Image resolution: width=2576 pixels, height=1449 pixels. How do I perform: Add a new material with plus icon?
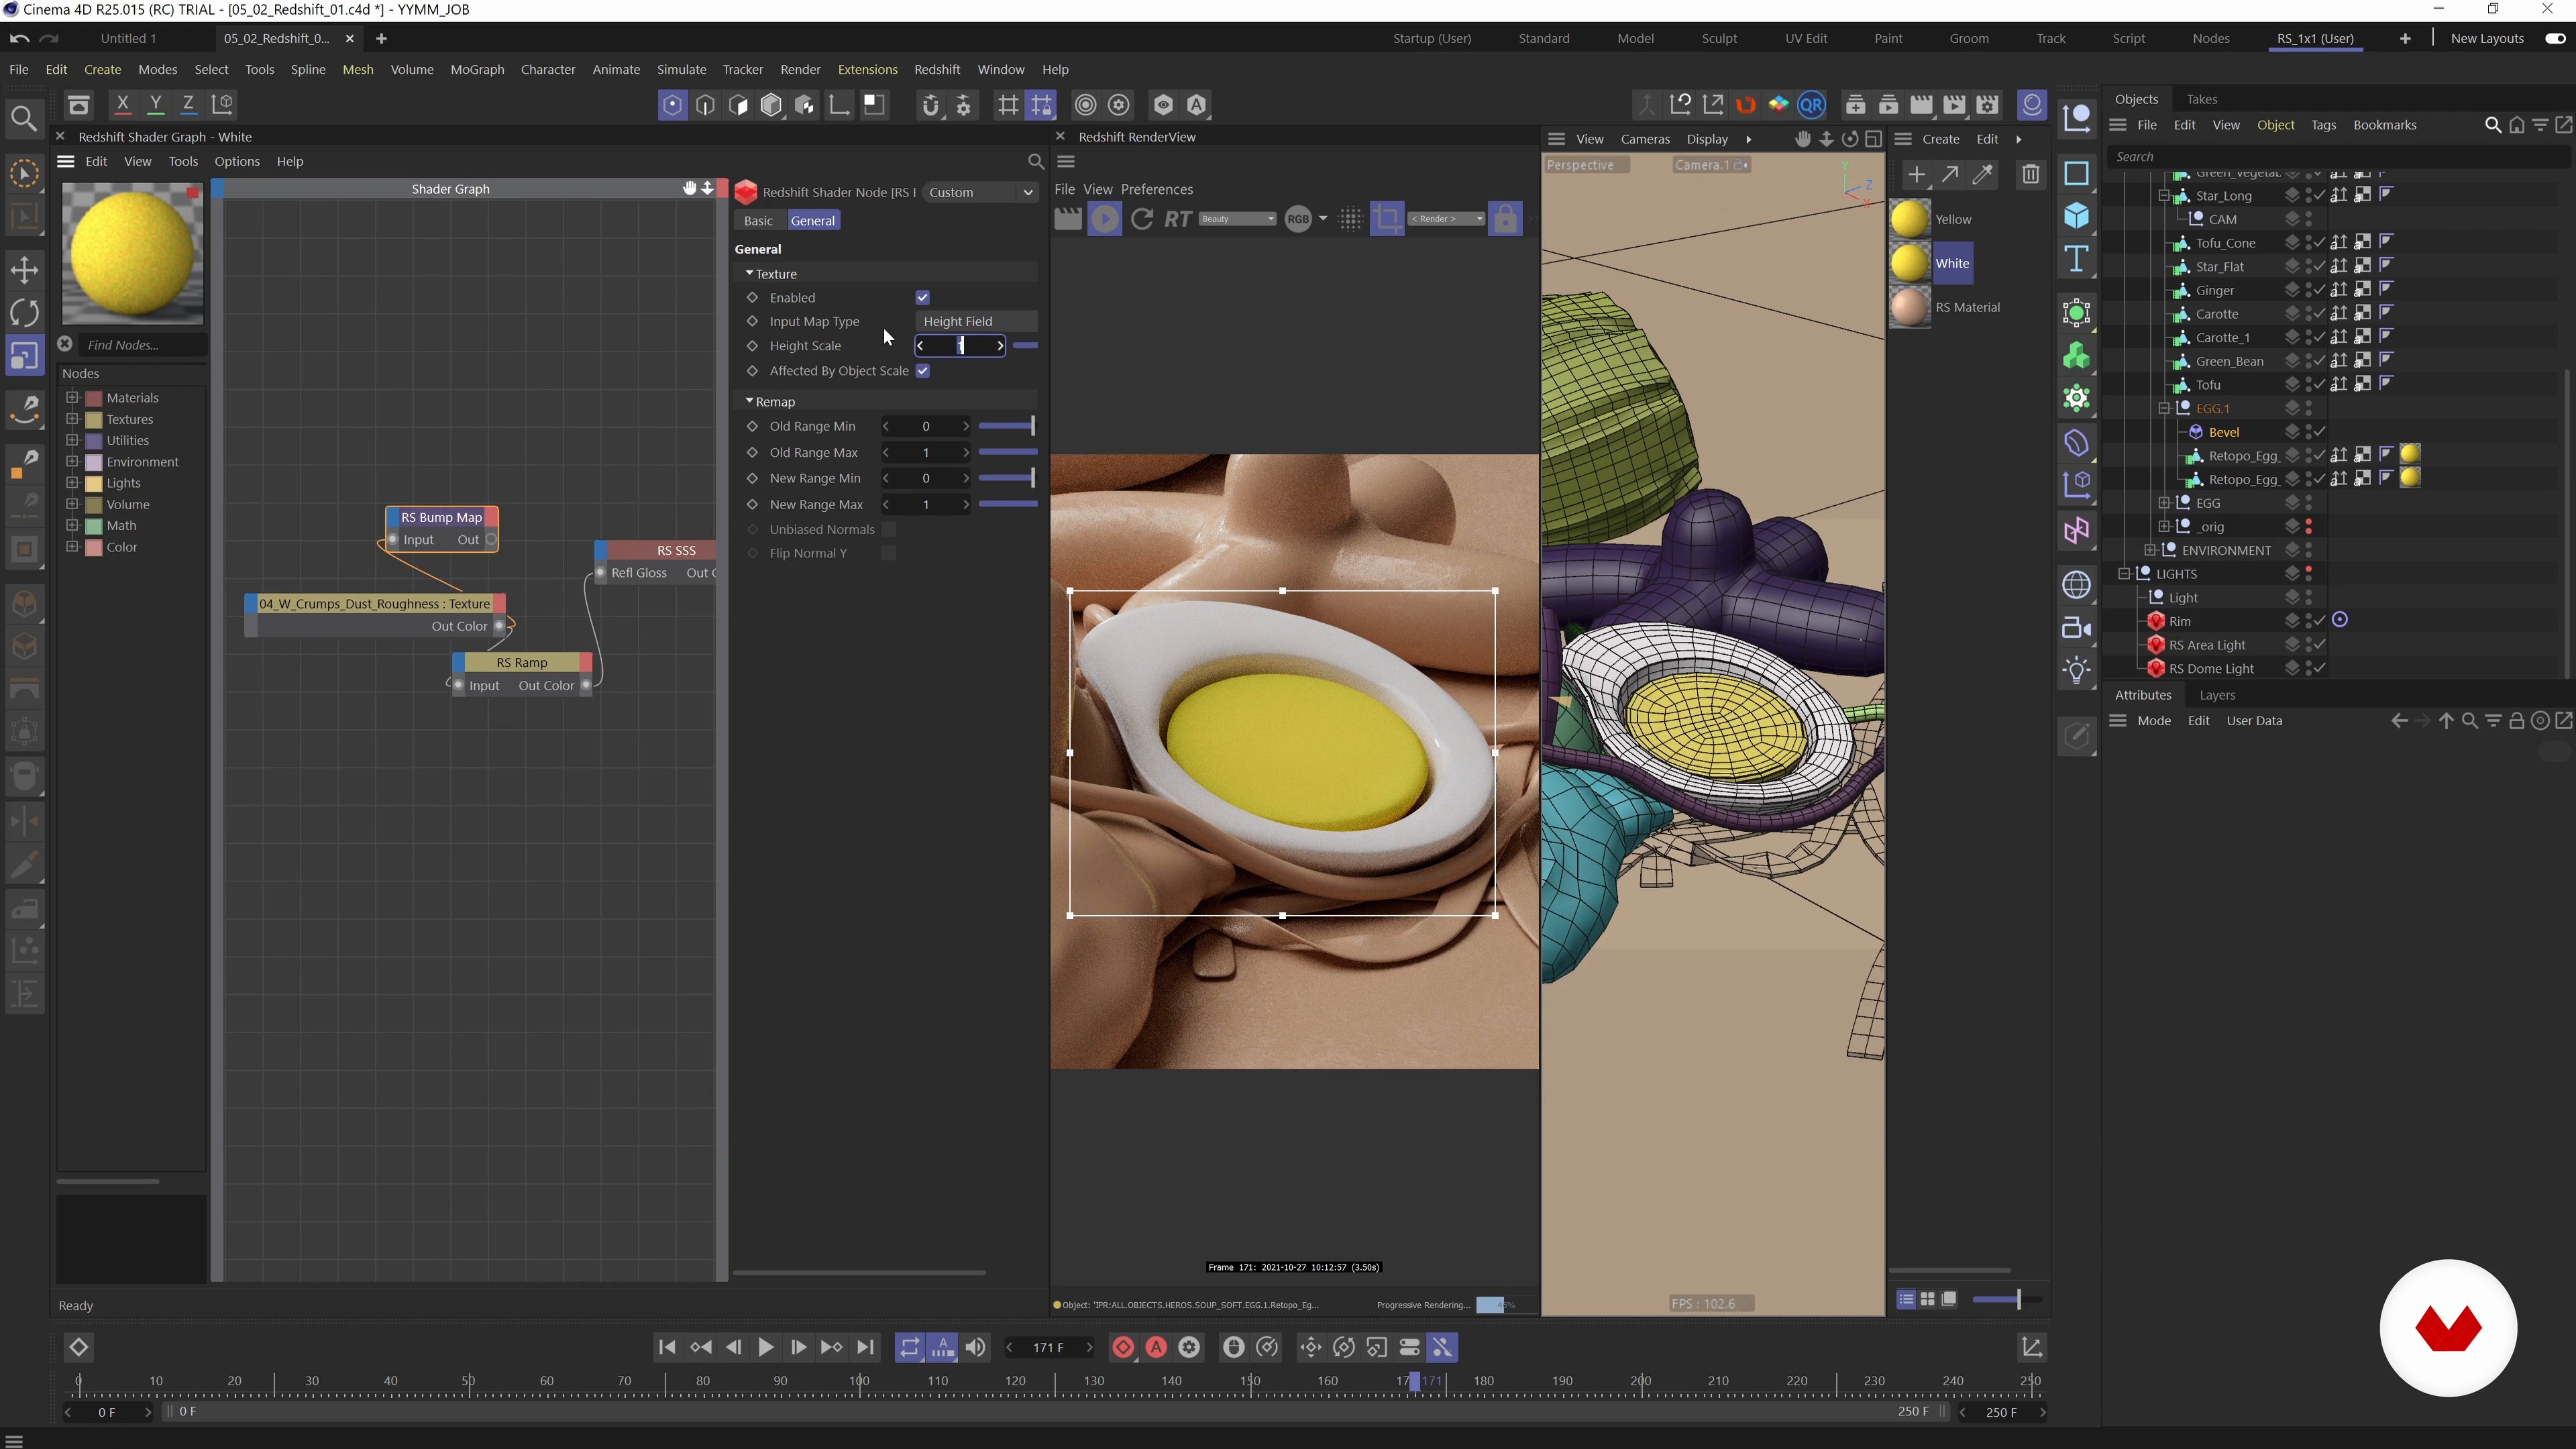[1916, 175]
